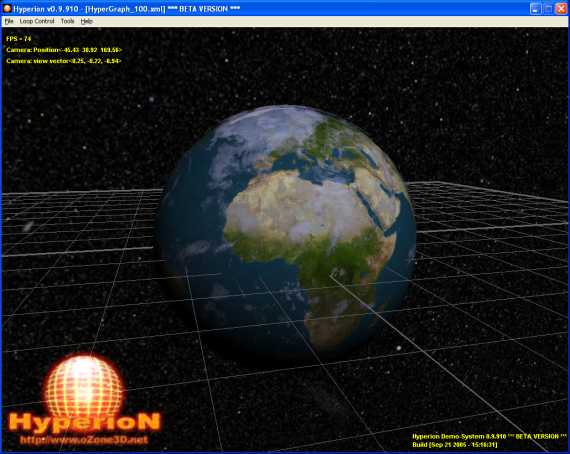The height and width of the screenshot is (454, 570).
Task: Open the File menu
Action: pos(9,21)
